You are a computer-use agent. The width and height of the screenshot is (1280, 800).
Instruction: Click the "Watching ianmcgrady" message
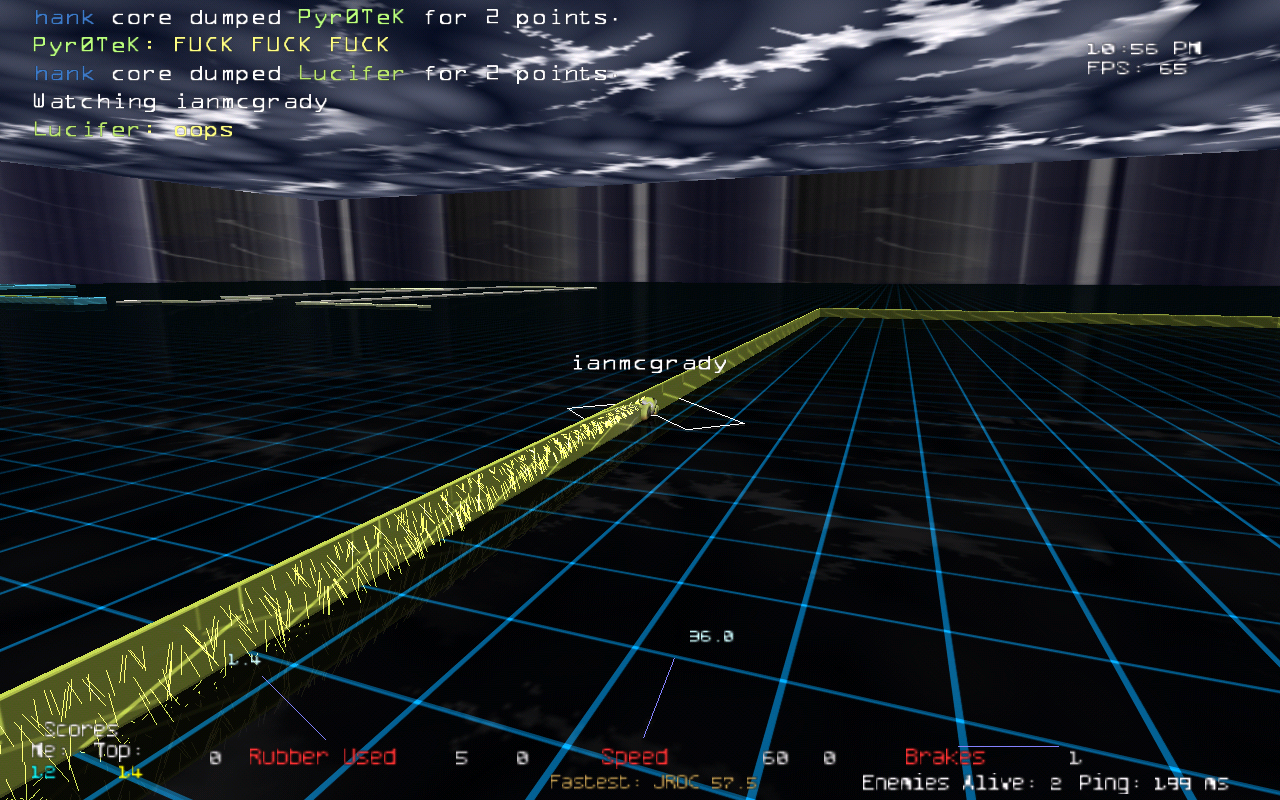(180, 102)
